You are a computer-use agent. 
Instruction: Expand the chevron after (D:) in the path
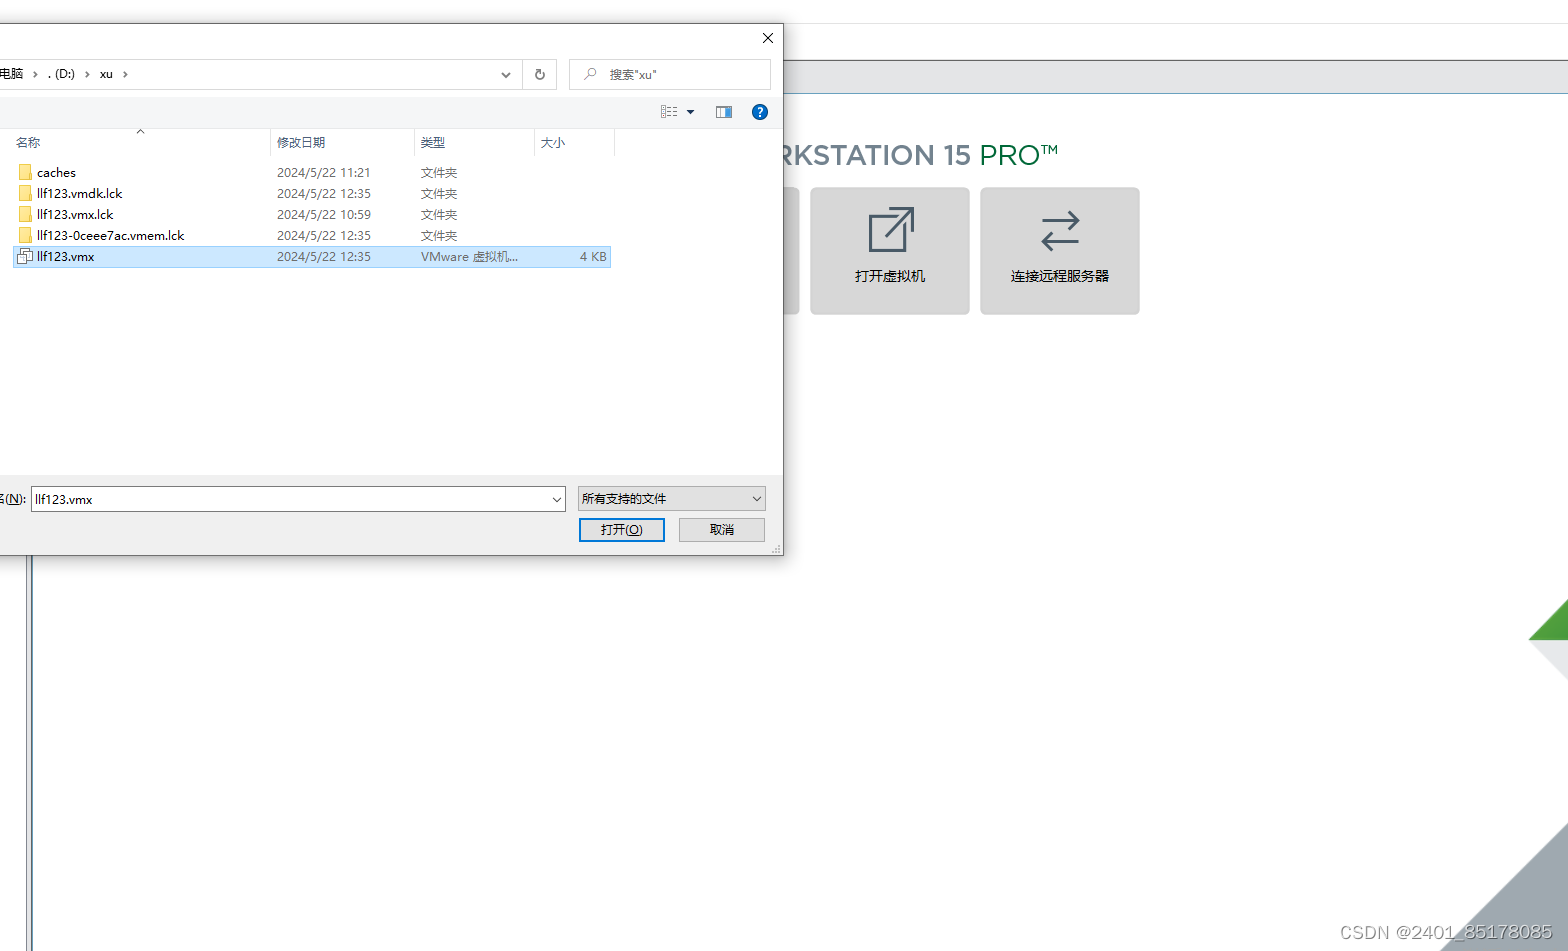[x=87, y=74]
